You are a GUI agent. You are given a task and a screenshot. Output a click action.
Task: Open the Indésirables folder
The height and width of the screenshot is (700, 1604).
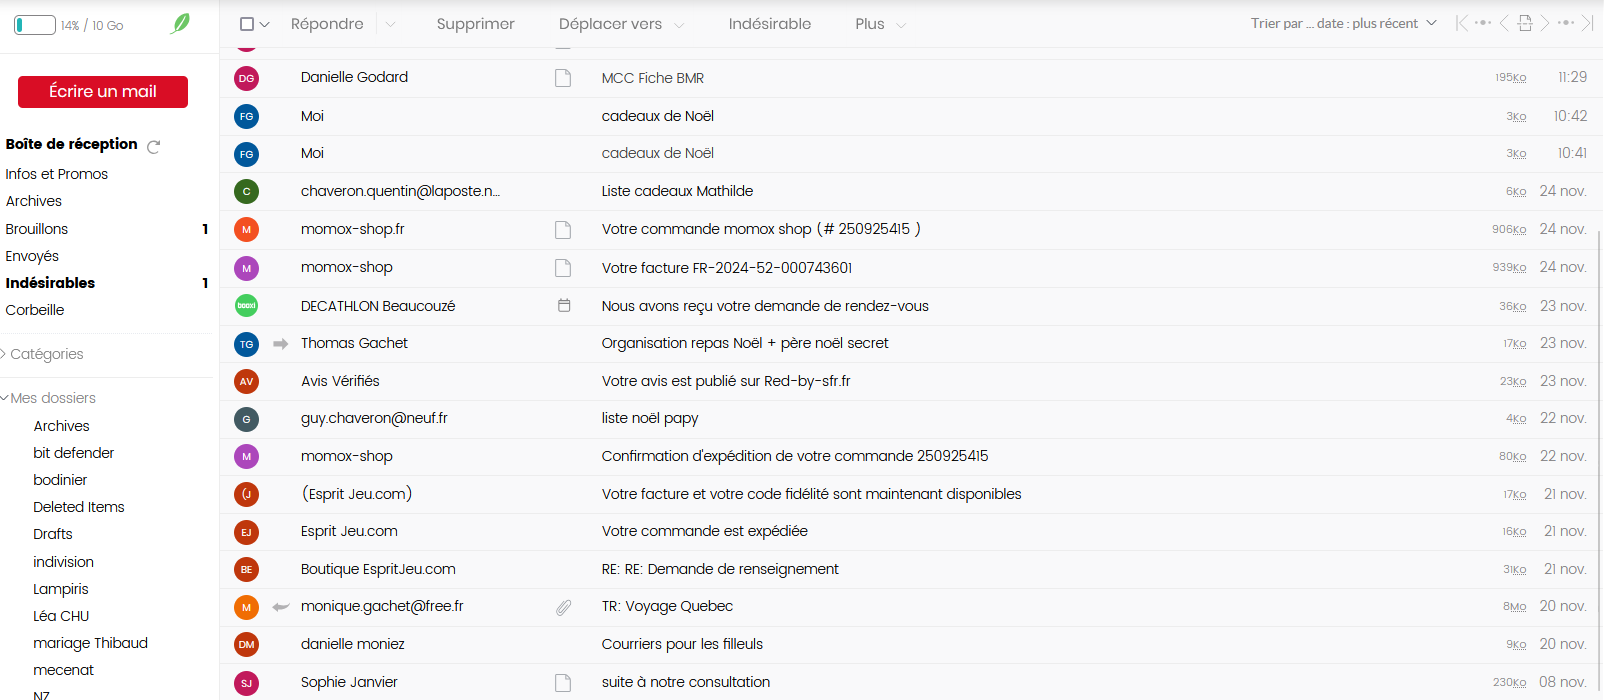pyautogui.click(x=50, y=283)
